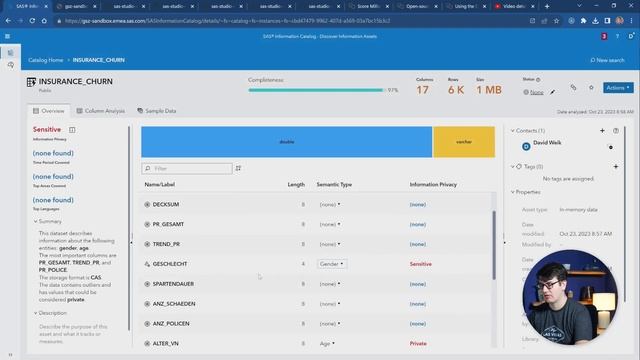The height and width of the screenshot is (360, 640).
Task: Click the ALTER_VN column type icon
Action: point(147,344)
